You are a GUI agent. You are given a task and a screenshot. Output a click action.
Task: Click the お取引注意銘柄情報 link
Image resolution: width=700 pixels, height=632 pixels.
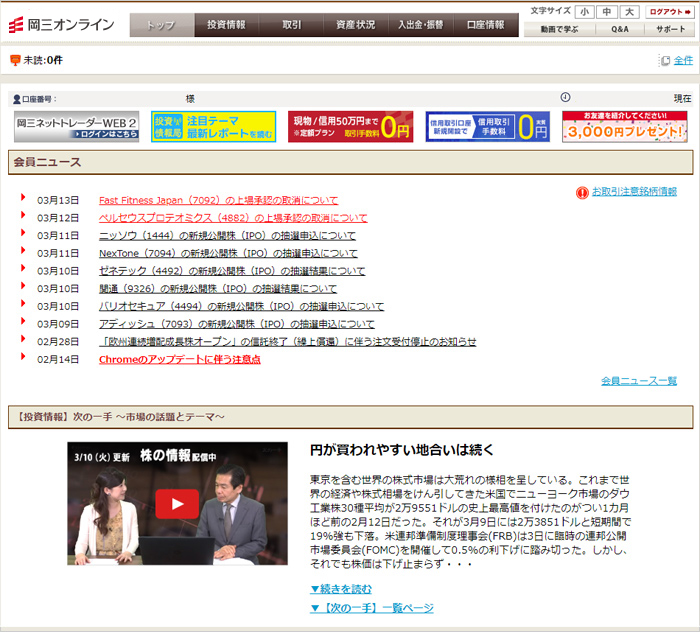[x=634, y=191]
